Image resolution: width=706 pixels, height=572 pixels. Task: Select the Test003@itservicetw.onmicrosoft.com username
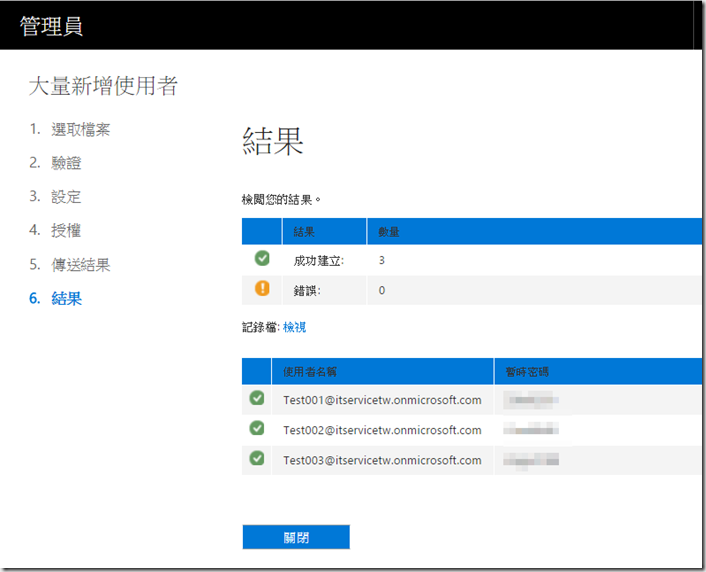[x=382, y=460]
